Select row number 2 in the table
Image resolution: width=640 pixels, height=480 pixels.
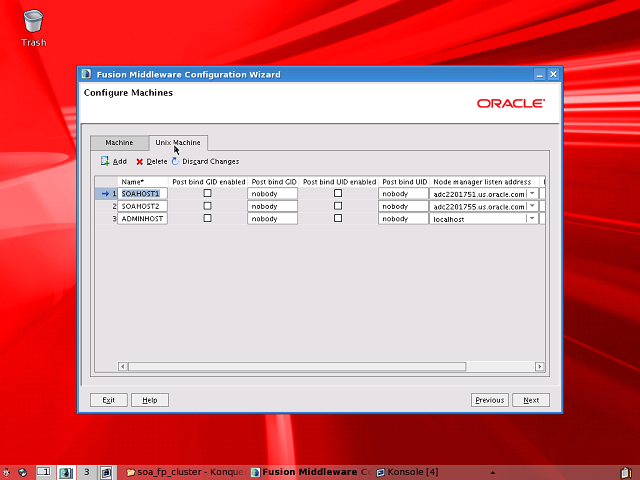(107, 206)
